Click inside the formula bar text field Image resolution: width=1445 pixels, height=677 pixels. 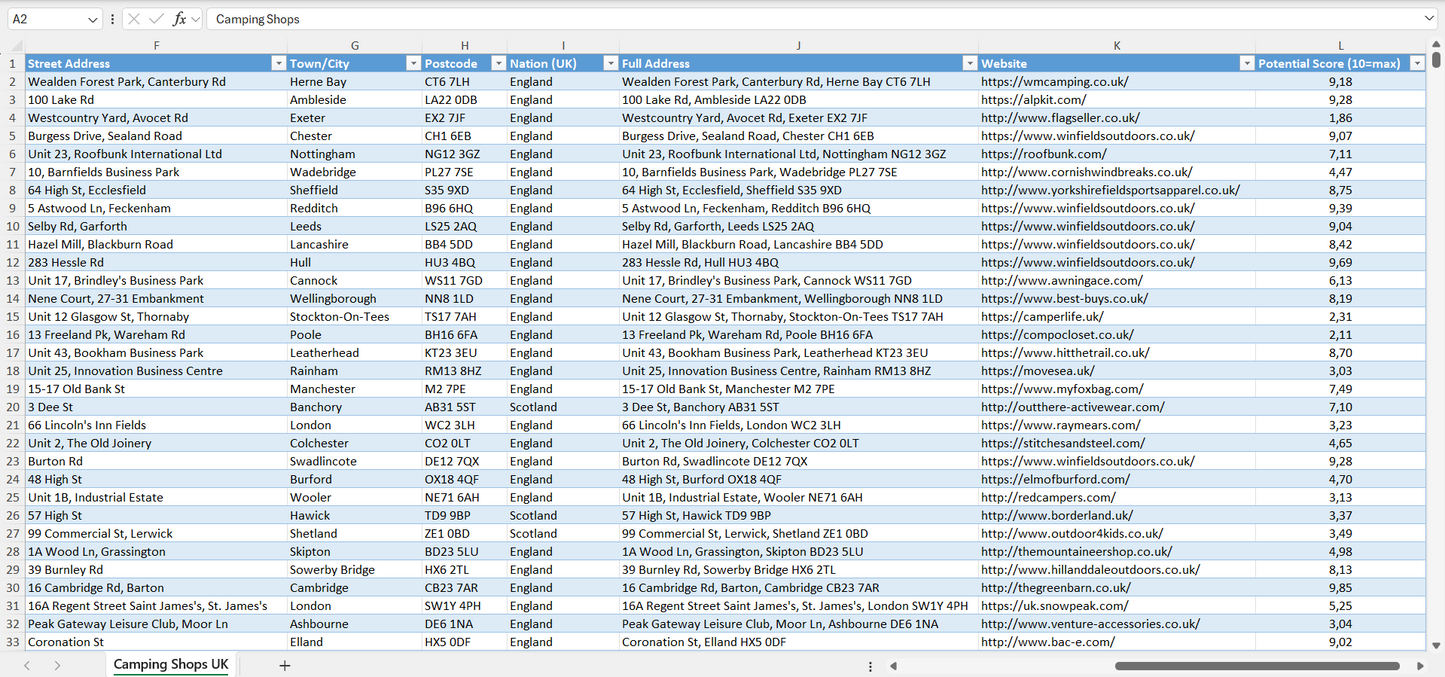[800, 19]
